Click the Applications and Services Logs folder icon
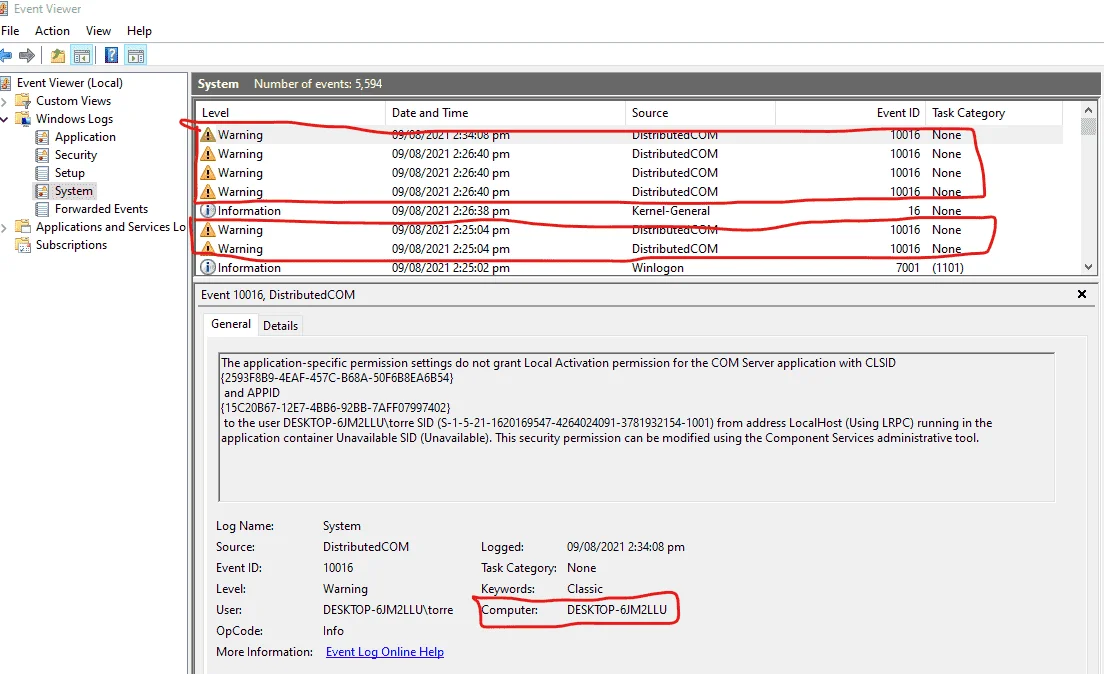Viewport: 1104px width, 674px height. pyautogui.click(x=23, y=227)
